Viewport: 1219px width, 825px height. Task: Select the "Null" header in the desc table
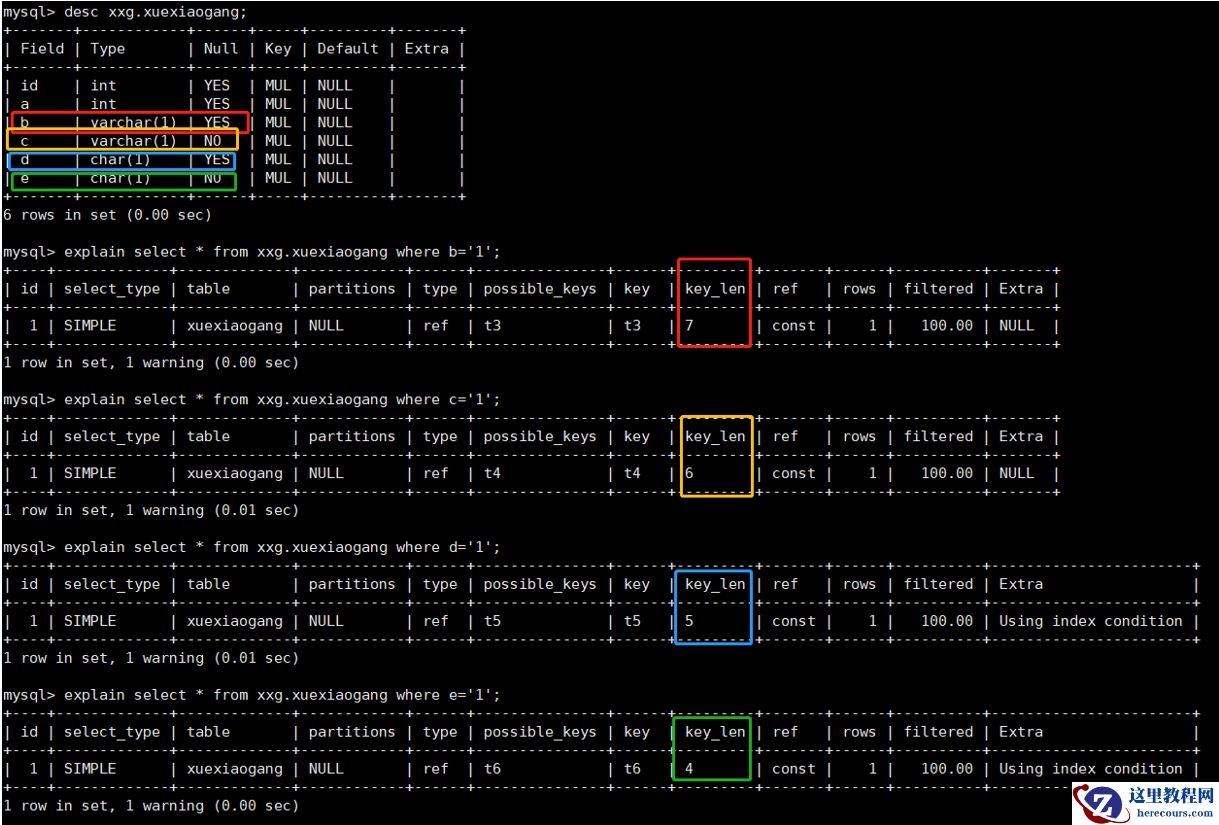221,48
